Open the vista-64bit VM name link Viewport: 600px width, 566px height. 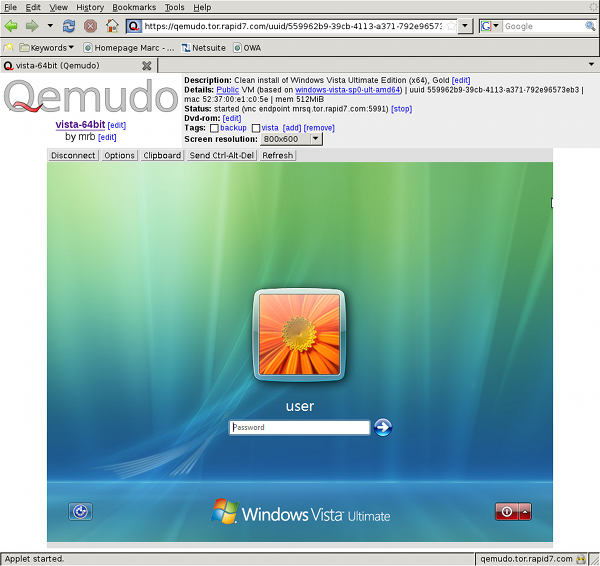[x=80, y=124]
